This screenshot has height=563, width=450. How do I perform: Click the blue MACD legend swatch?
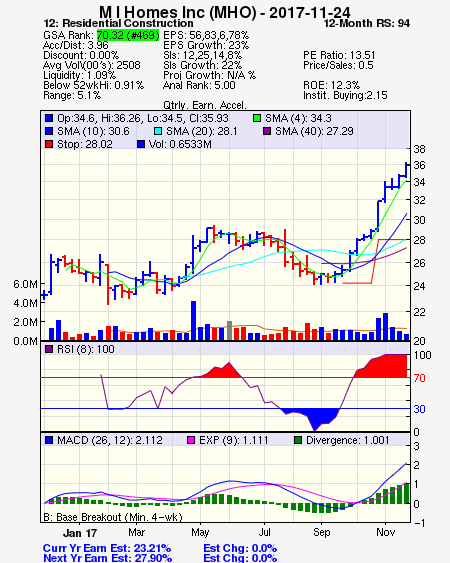(49, 440)
